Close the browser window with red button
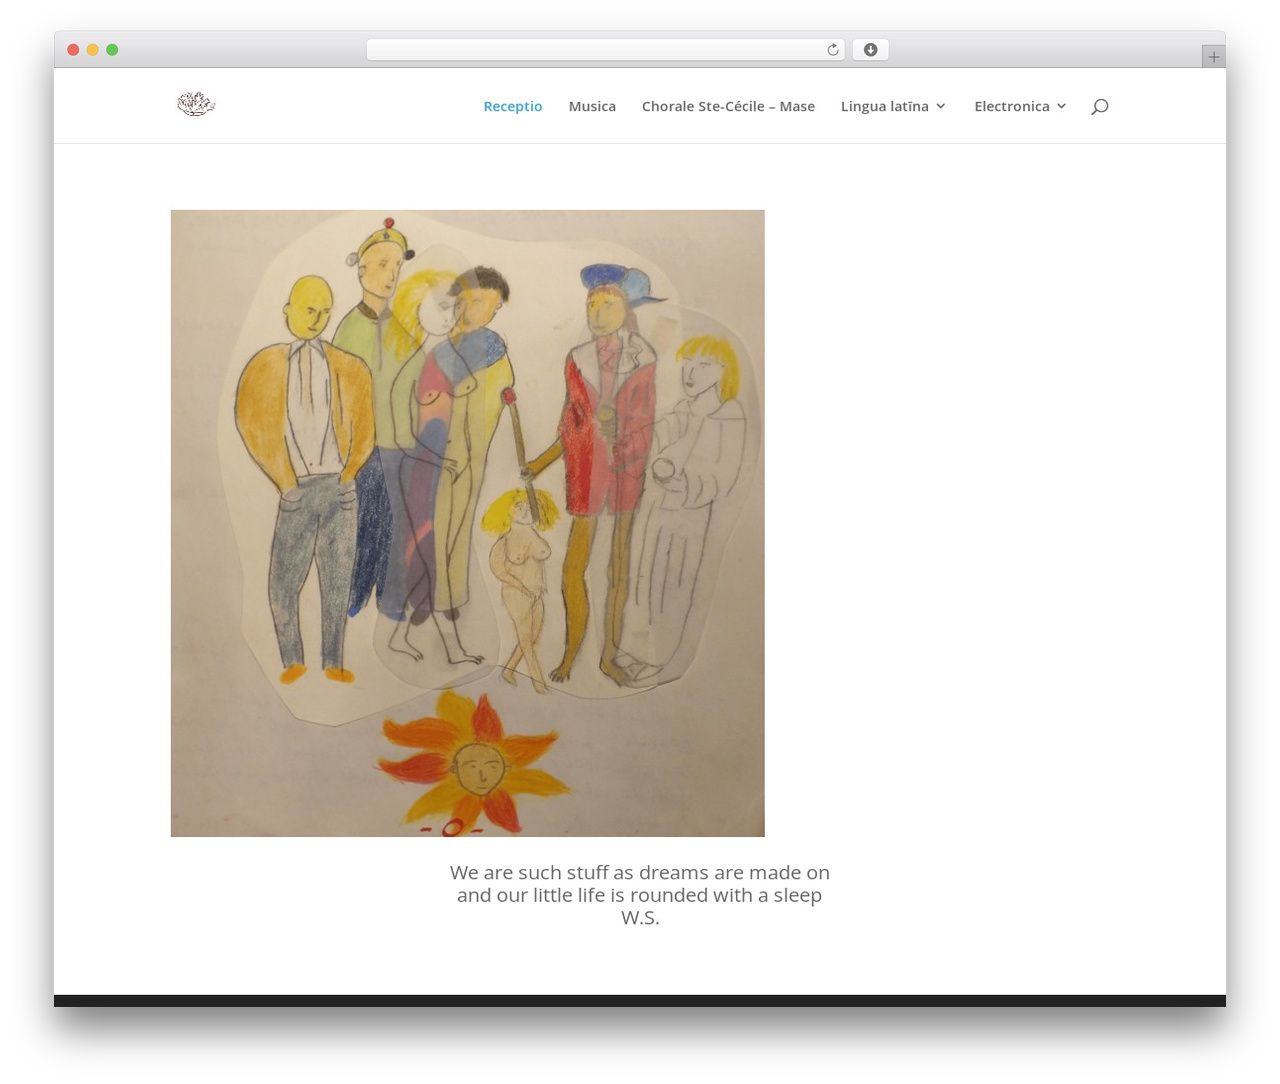 [73, 50]
